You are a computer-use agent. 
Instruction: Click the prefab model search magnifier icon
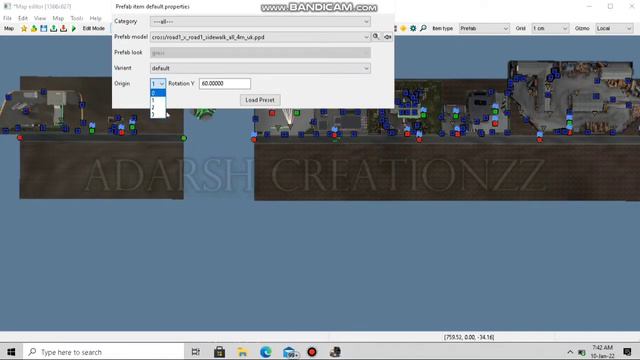click(x=376, y=37)
